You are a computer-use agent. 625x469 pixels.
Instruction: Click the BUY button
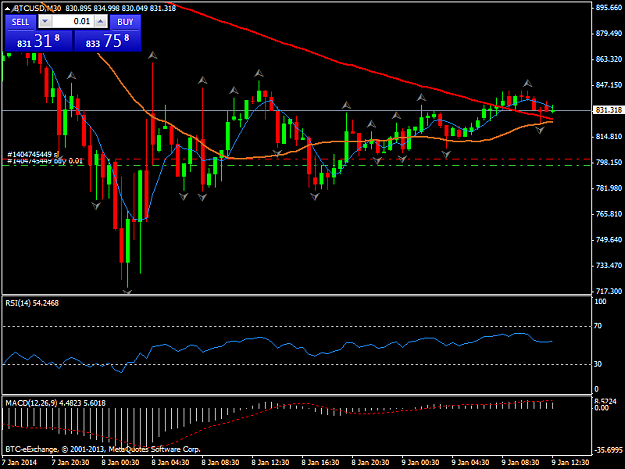(x=125, y=22)
